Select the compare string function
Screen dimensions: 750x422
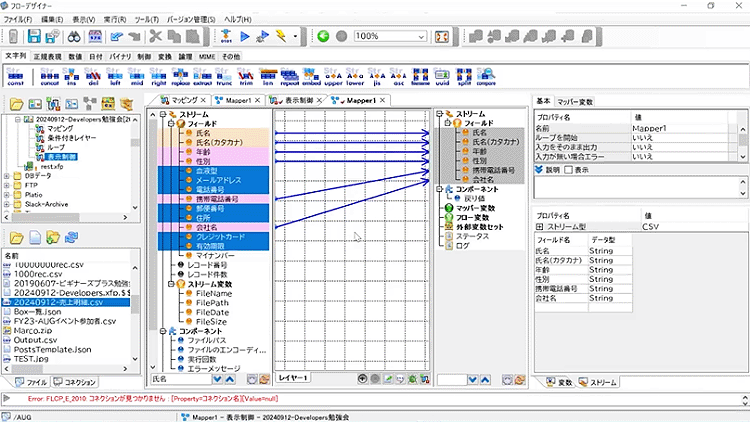pyautogui.click(x=486, y=77)
